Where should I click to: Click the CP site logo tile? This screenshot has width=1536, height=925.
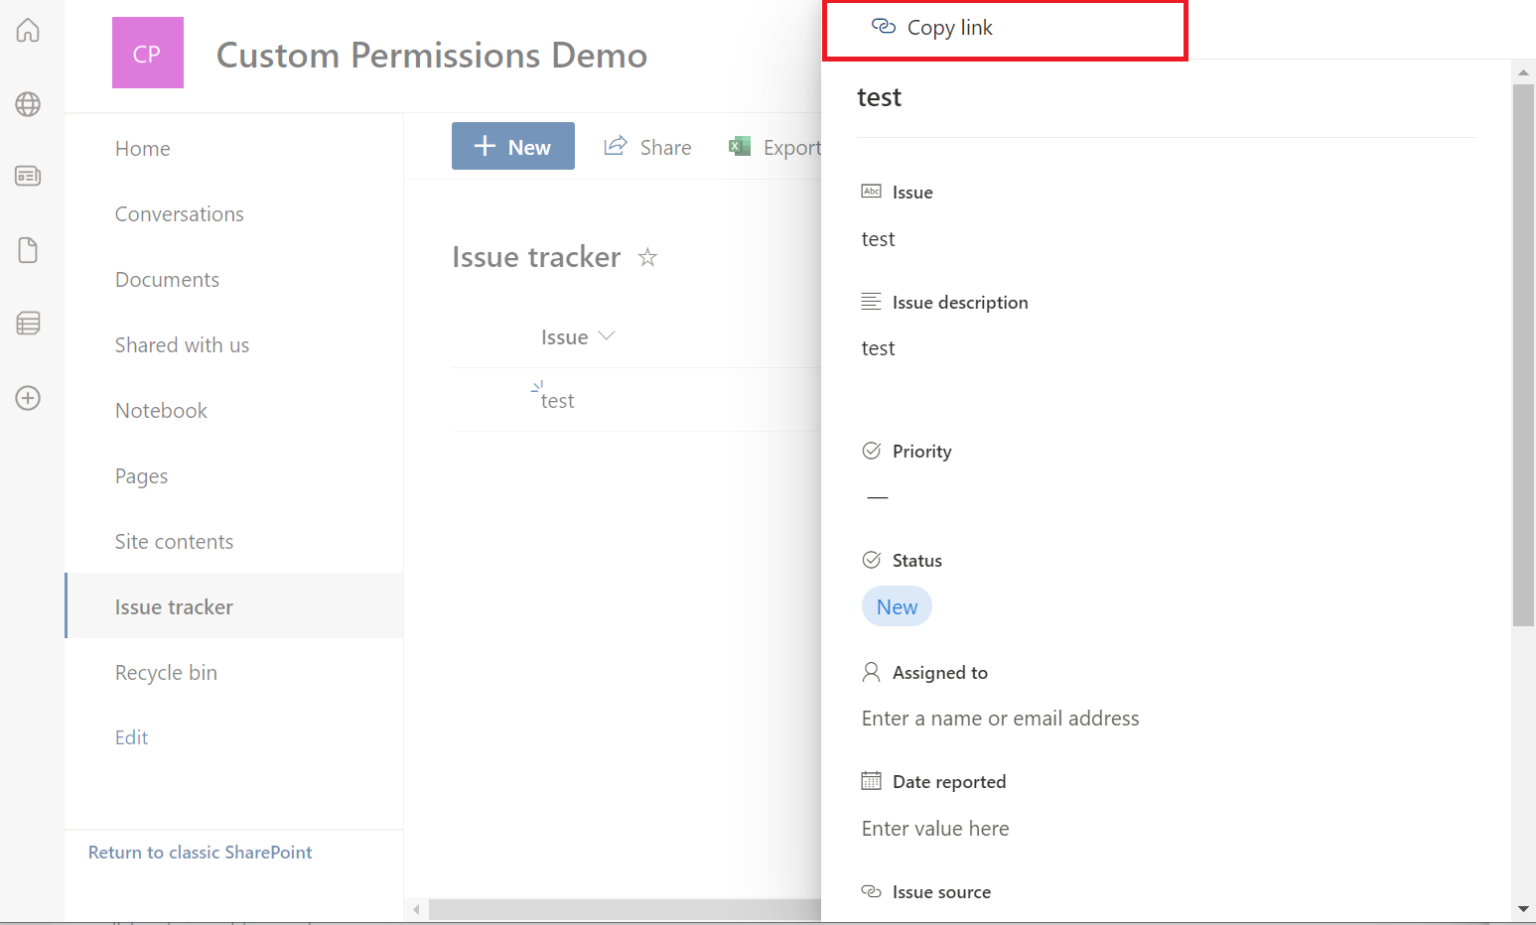[148, 53]
